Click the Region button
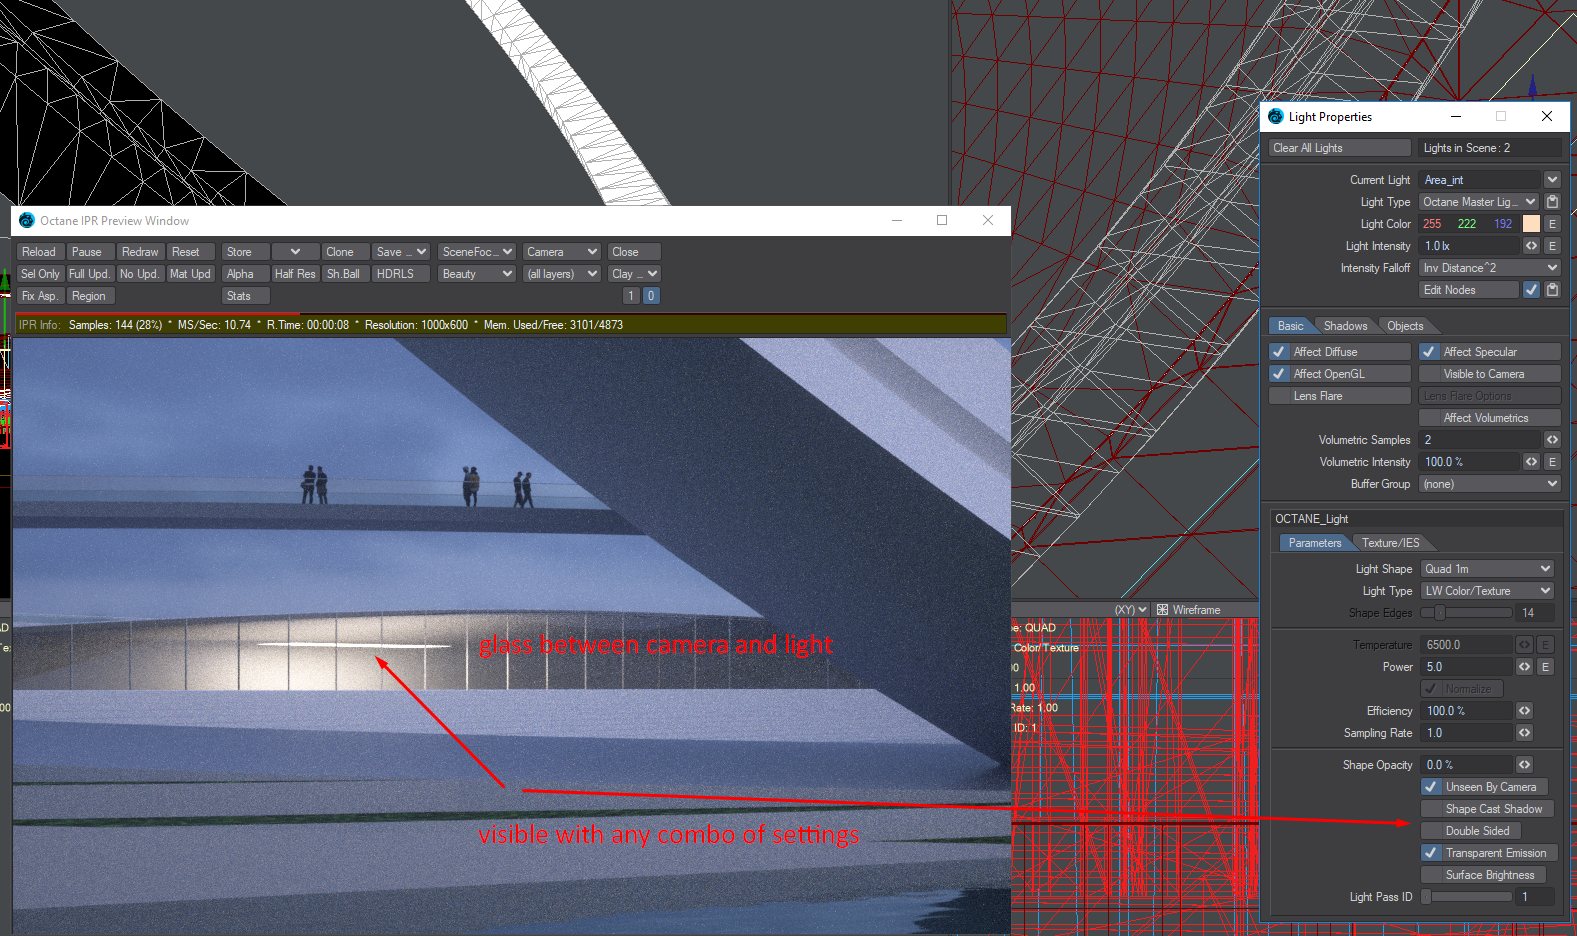 90,296
